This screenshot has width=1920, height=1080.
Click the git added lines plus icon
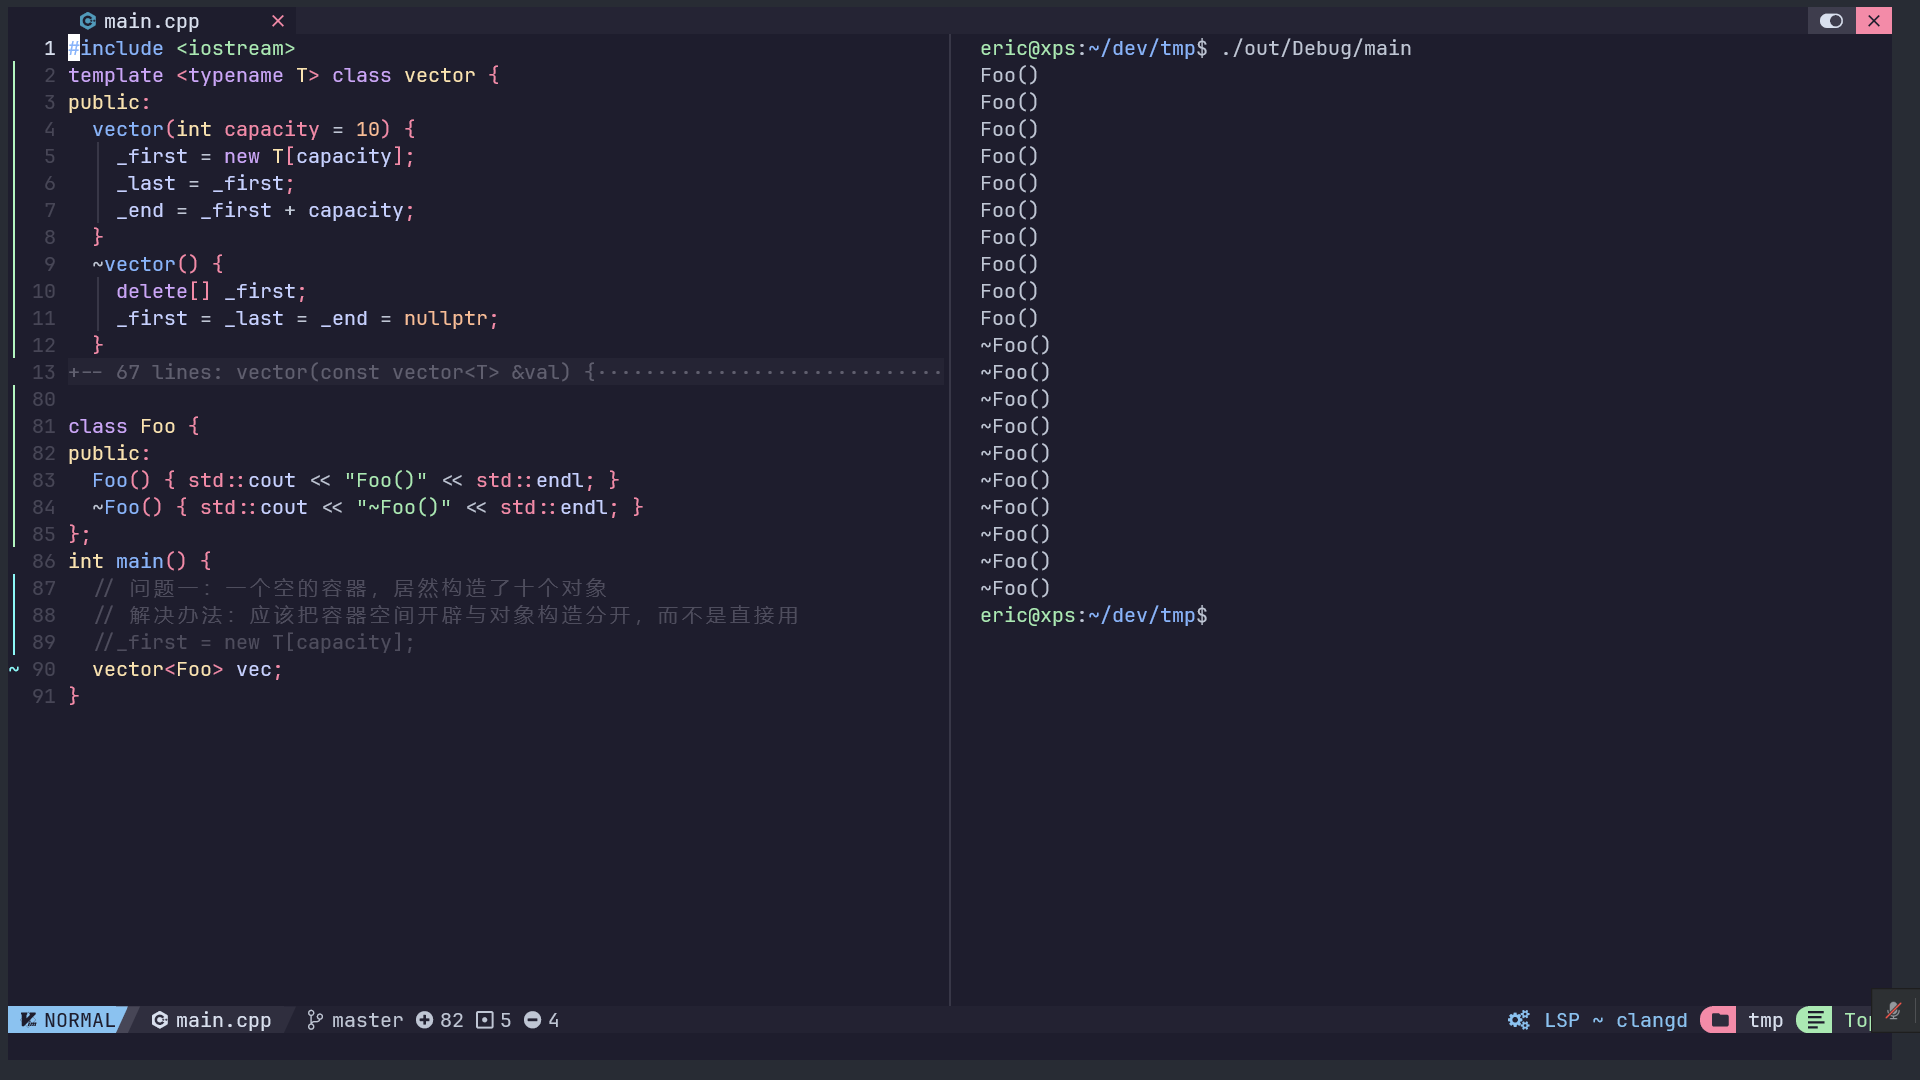tap(425, 1020)
